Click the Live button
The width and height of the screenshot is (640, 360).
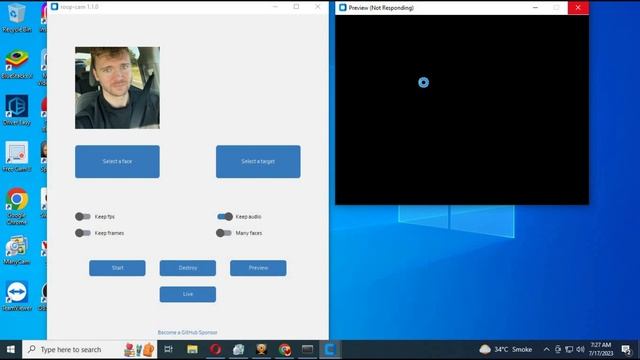pos(188,294)
